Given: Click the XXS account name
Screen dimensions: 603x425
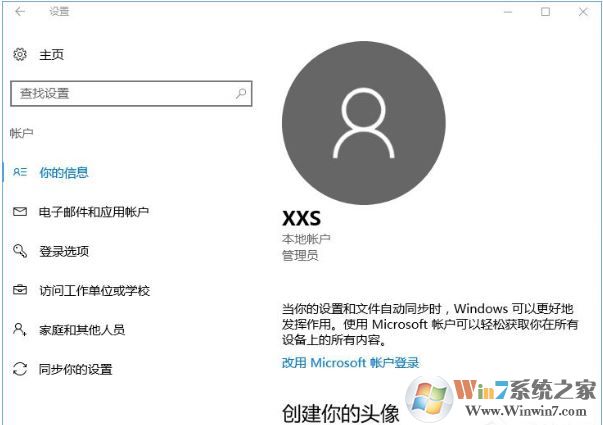Looking at the screenshot, I should tap(302, 219).
